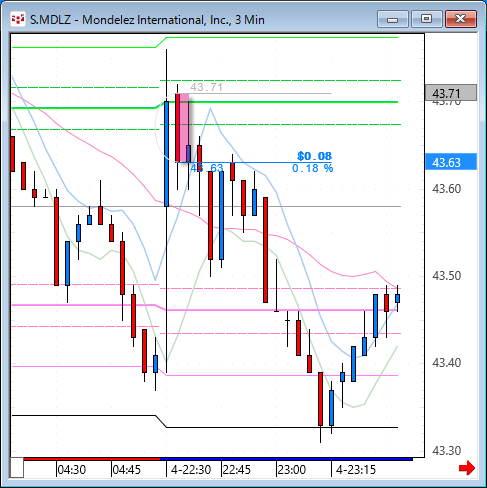The image size is (487, 488).
Task: Click the red session bar above time axis
Action: coord(92,459)
